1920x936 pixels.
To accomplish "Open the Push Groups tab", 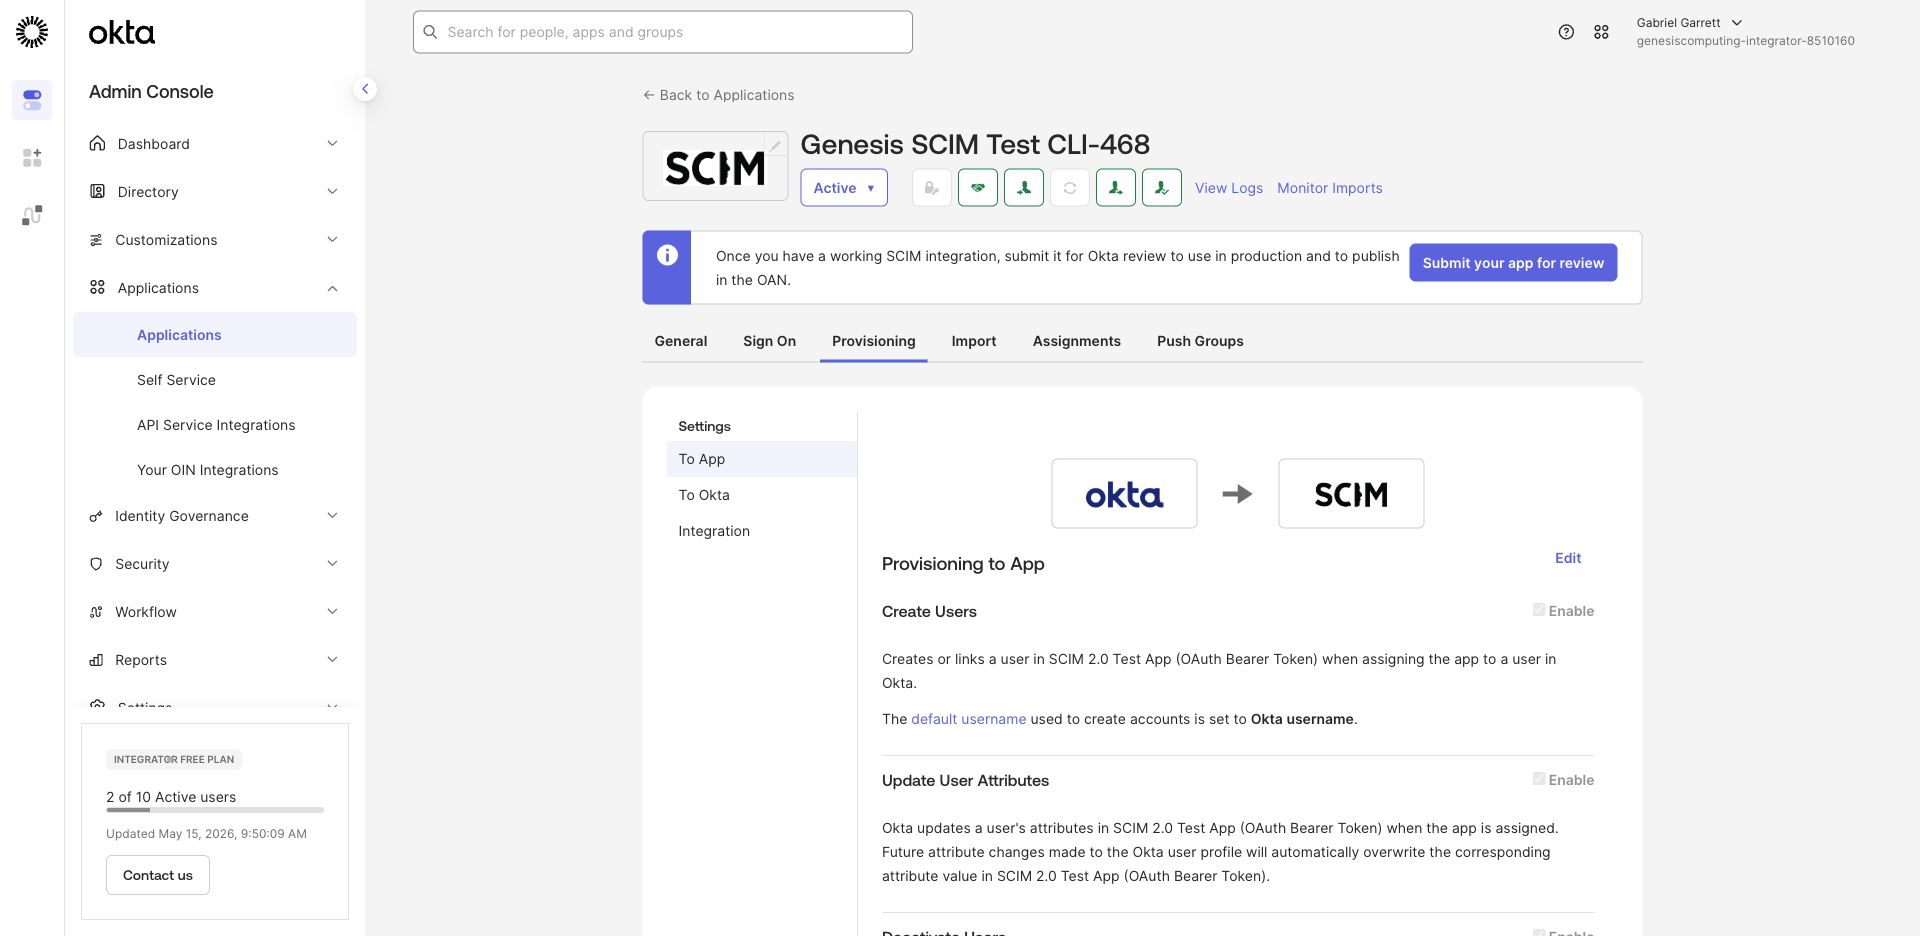I will 1200,341.
